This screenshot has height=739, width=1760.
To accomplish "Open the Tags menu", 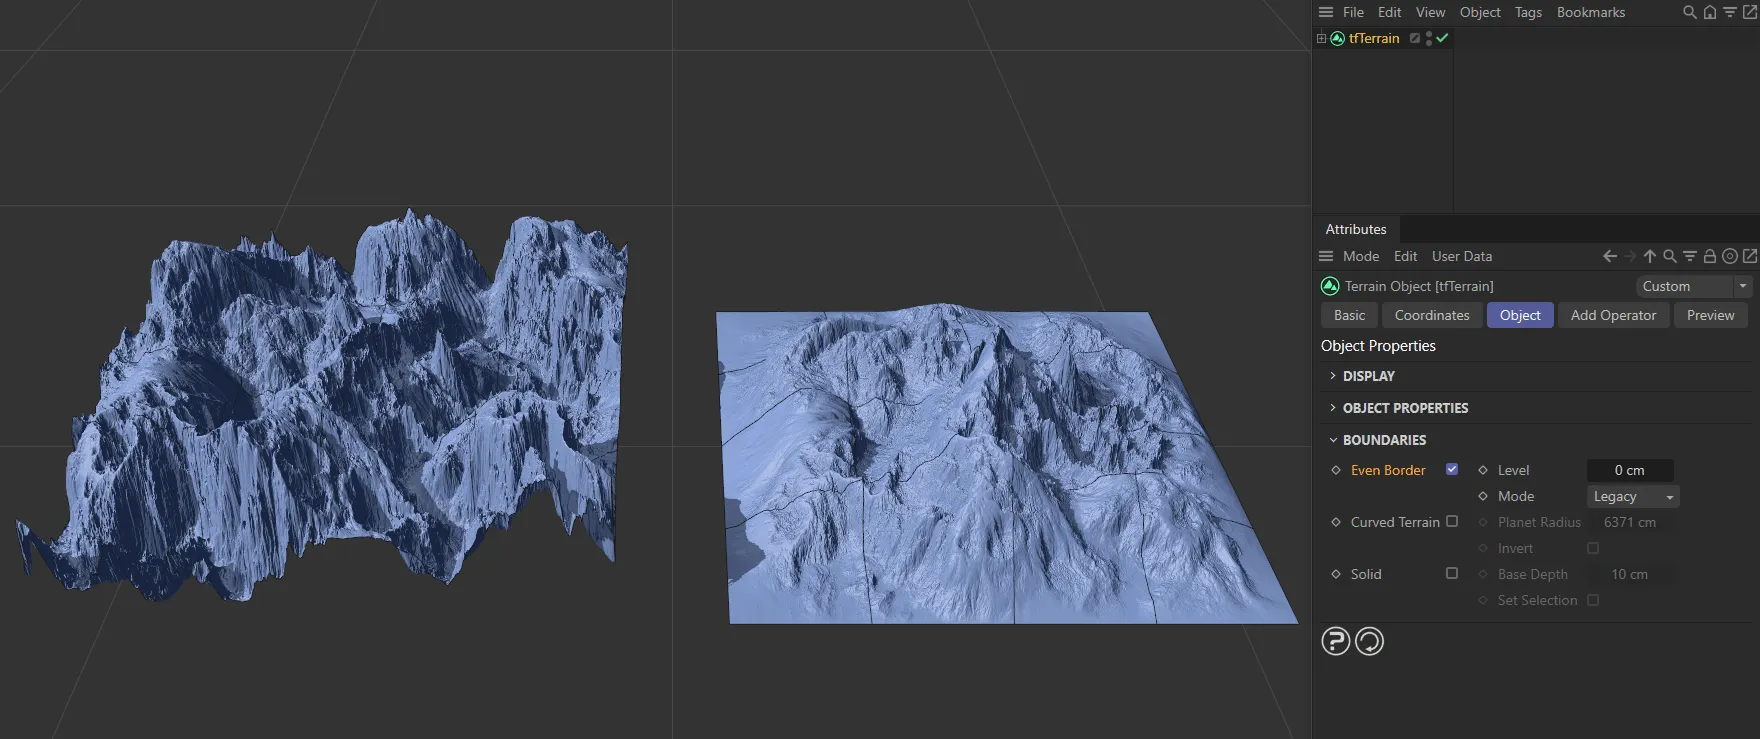I will coord(1528,12).
